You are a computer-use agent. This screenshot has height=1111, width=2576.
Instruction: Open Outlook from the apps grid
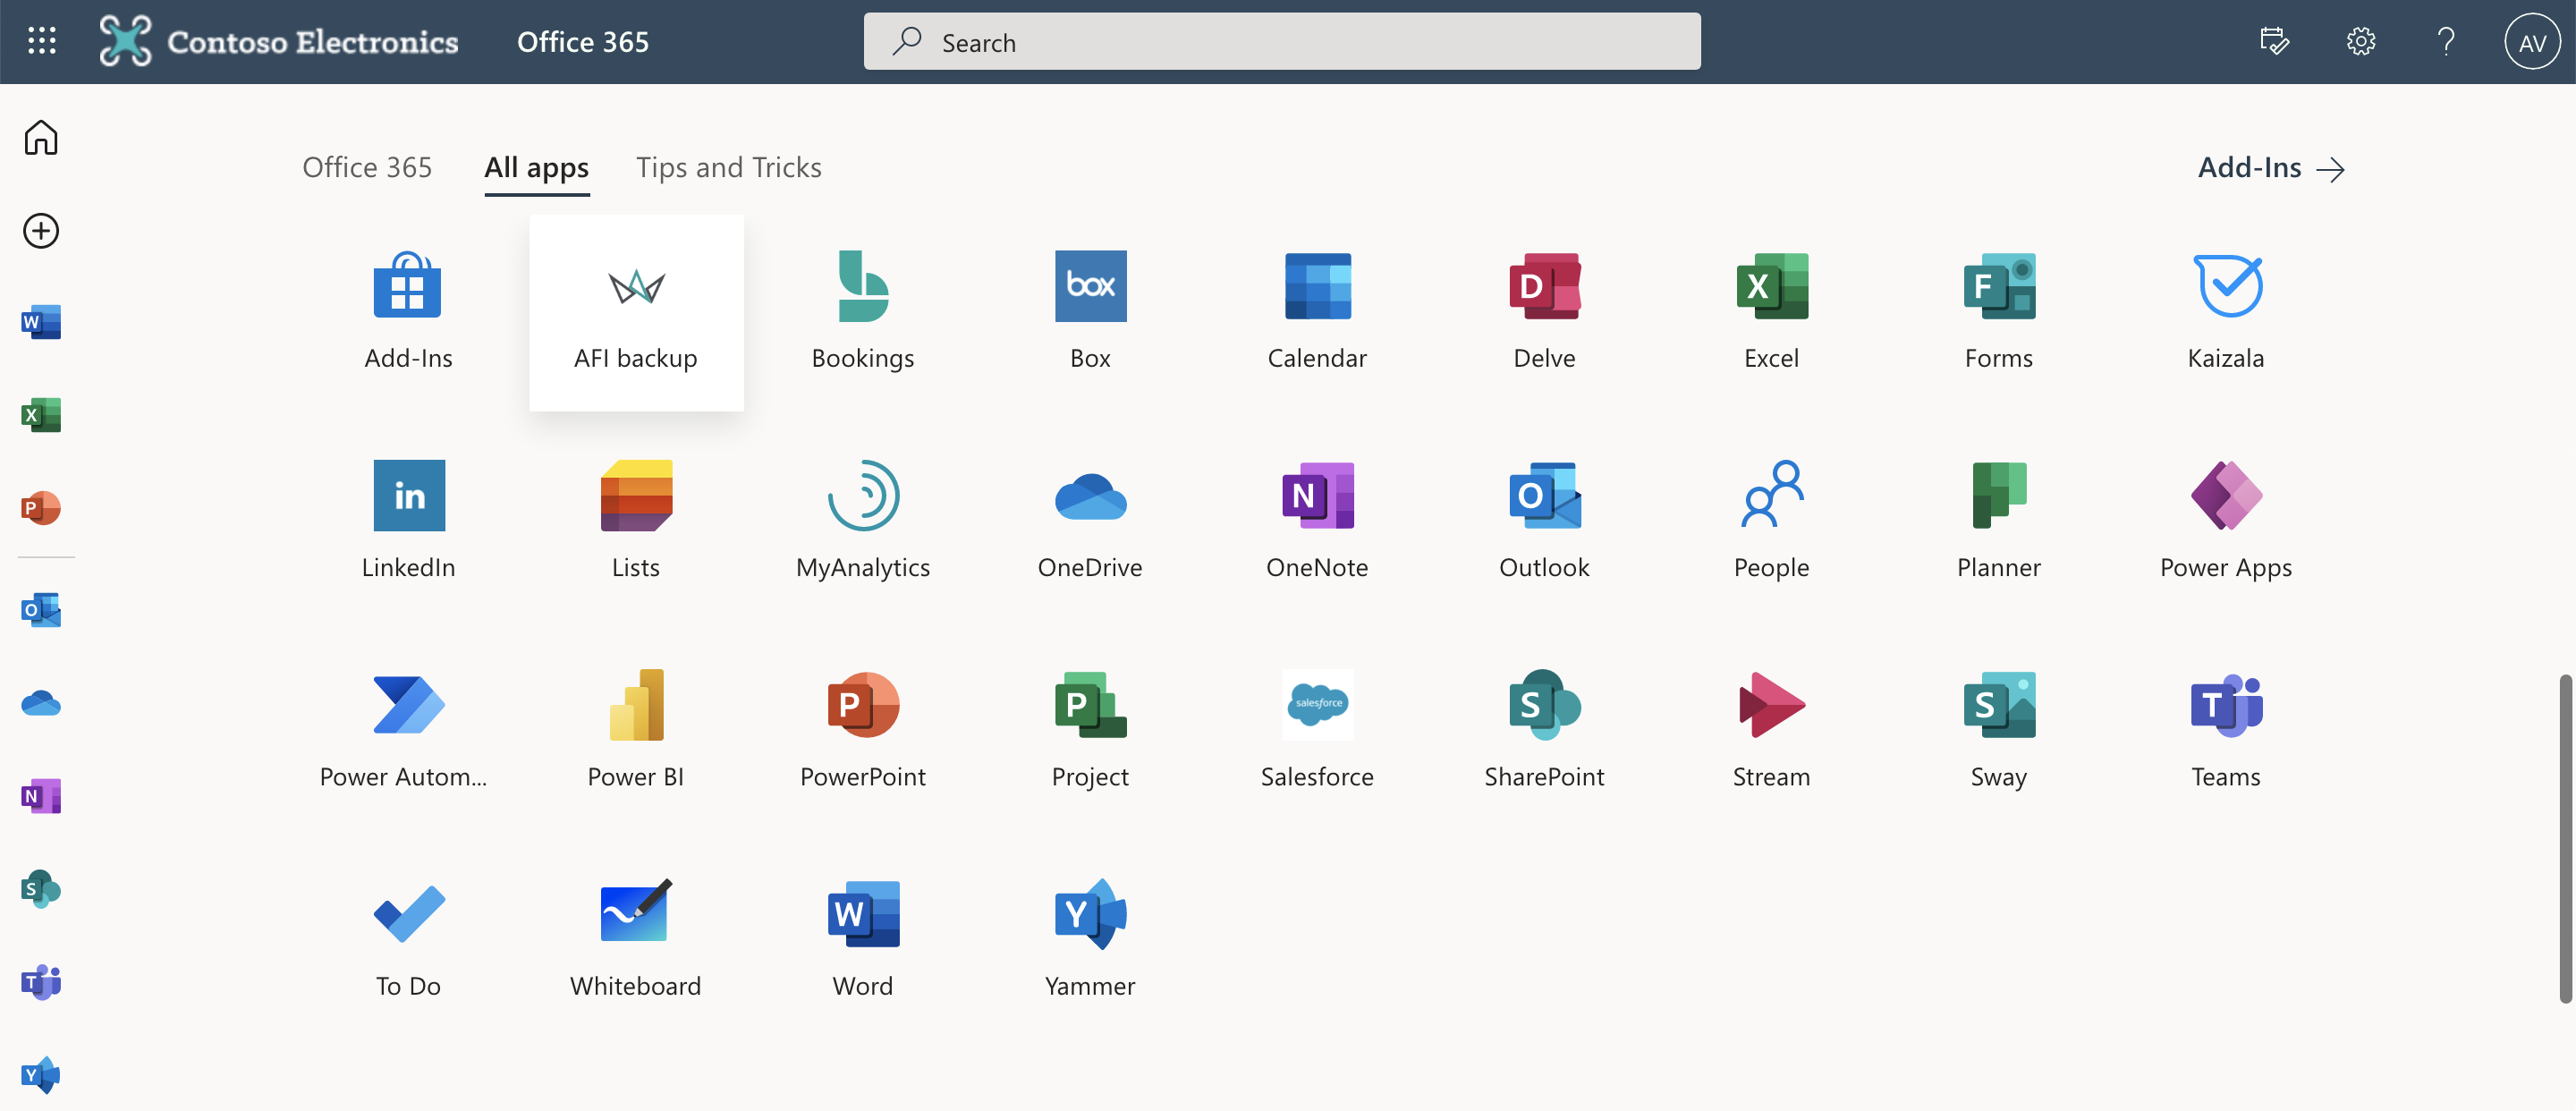click(x=1544, y=520)
